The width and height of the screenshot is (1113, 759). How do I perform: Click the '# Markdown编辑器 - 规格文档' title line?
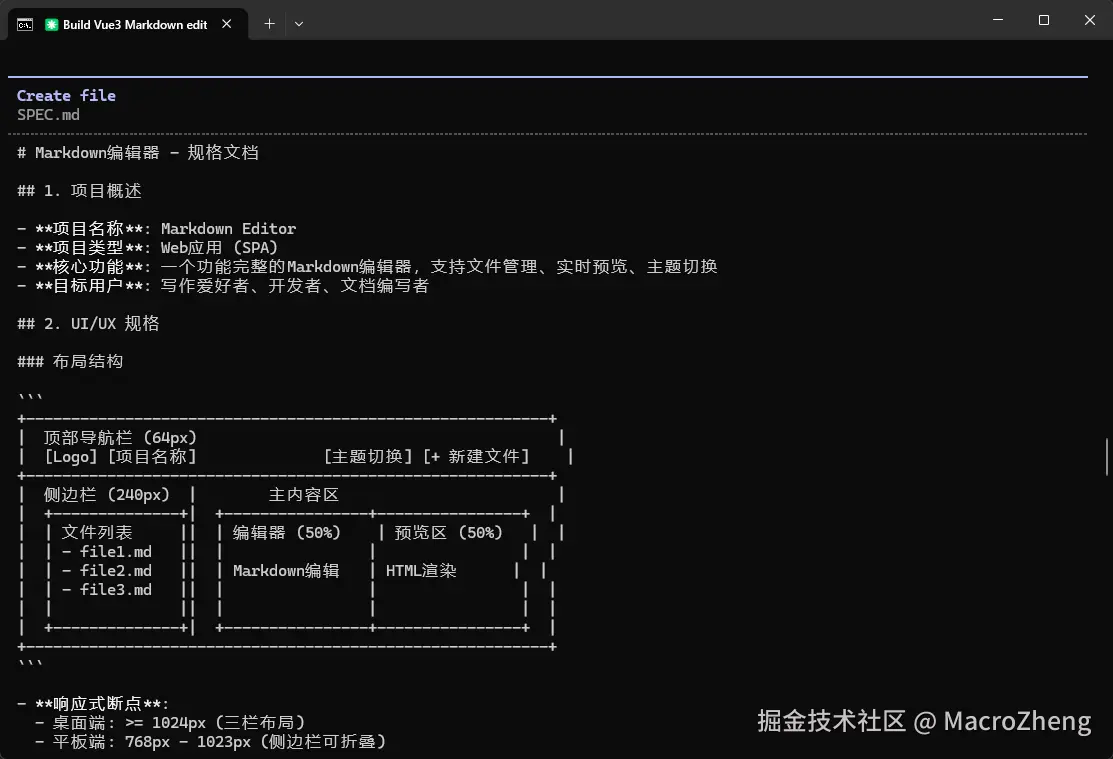(x=138, y=153)
